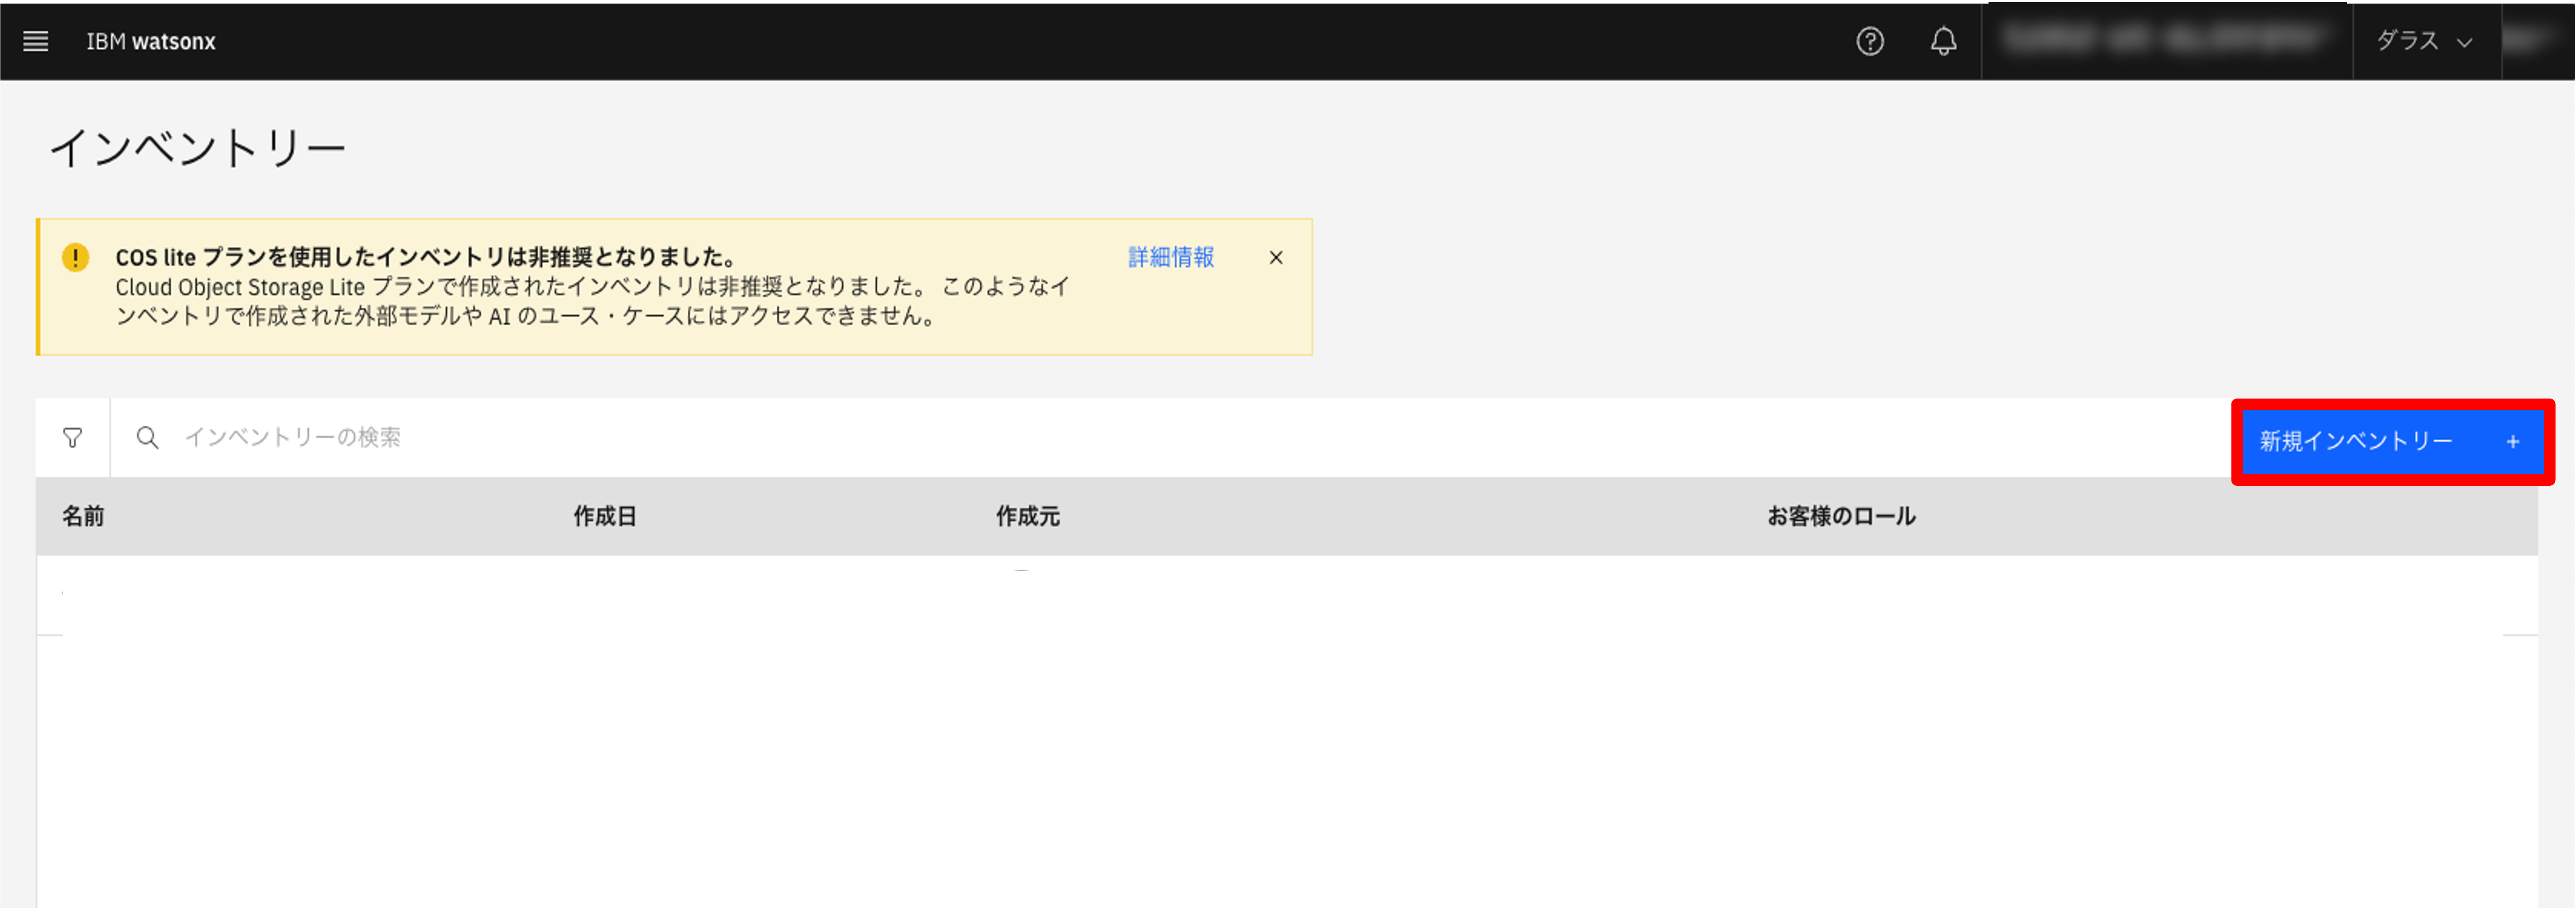Open the blurred account switcher in header
2576x908 pixels.
coord(2165,40)
